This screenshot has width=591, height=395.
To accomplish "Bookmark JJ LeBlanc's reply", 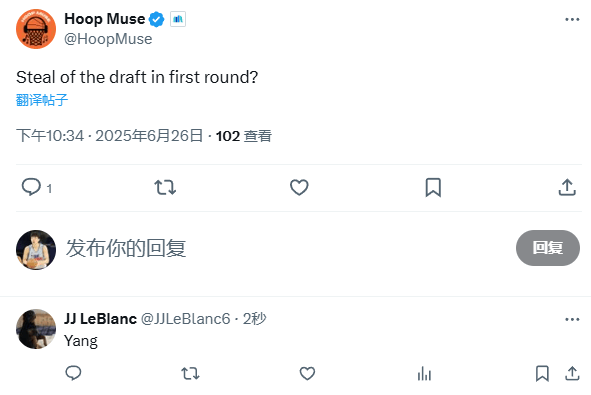I will pyautogui.click(x=542, y=374).
